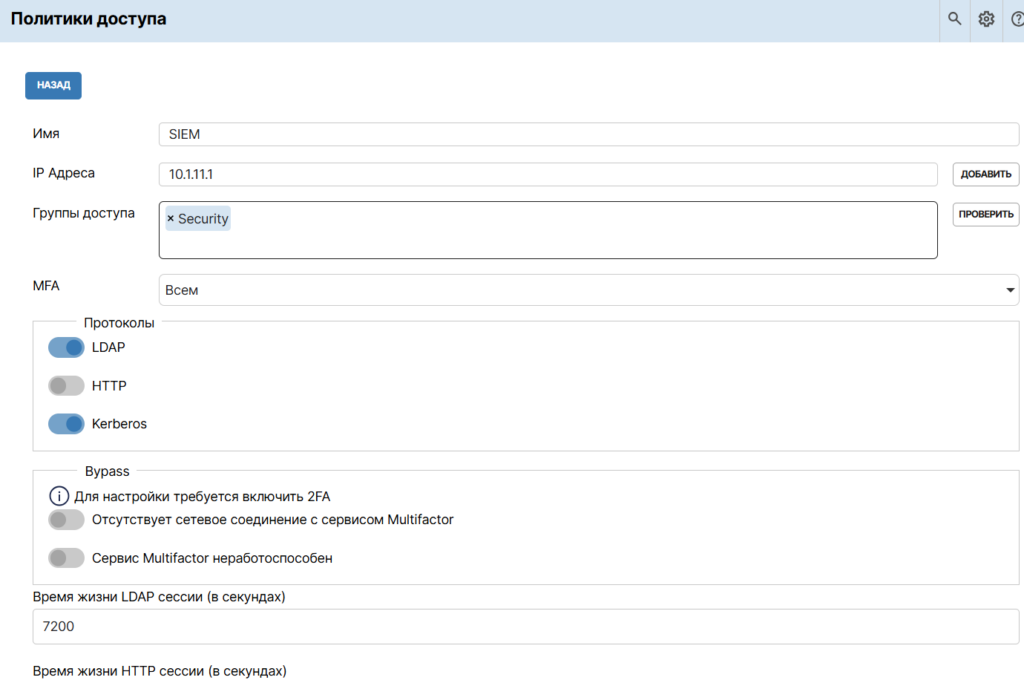Click the info icon in Bypass section

click(x=59, y=495)
